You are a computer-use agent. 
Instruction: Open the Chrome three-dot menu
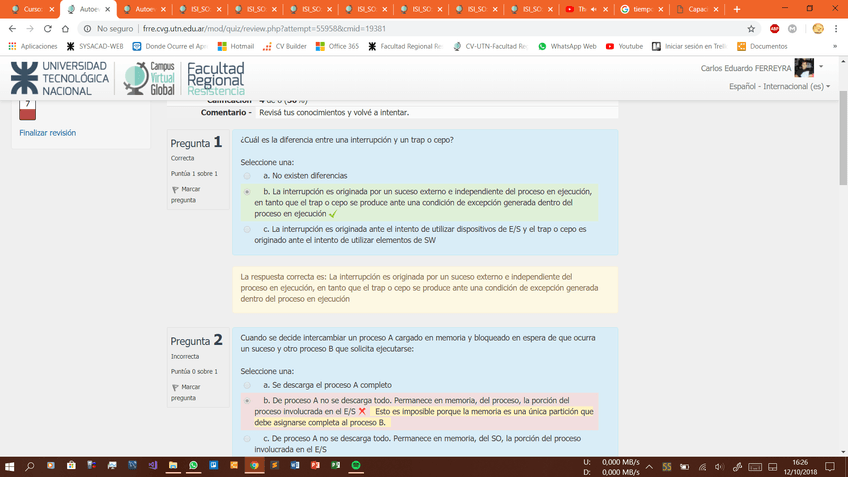coord(835,29)
